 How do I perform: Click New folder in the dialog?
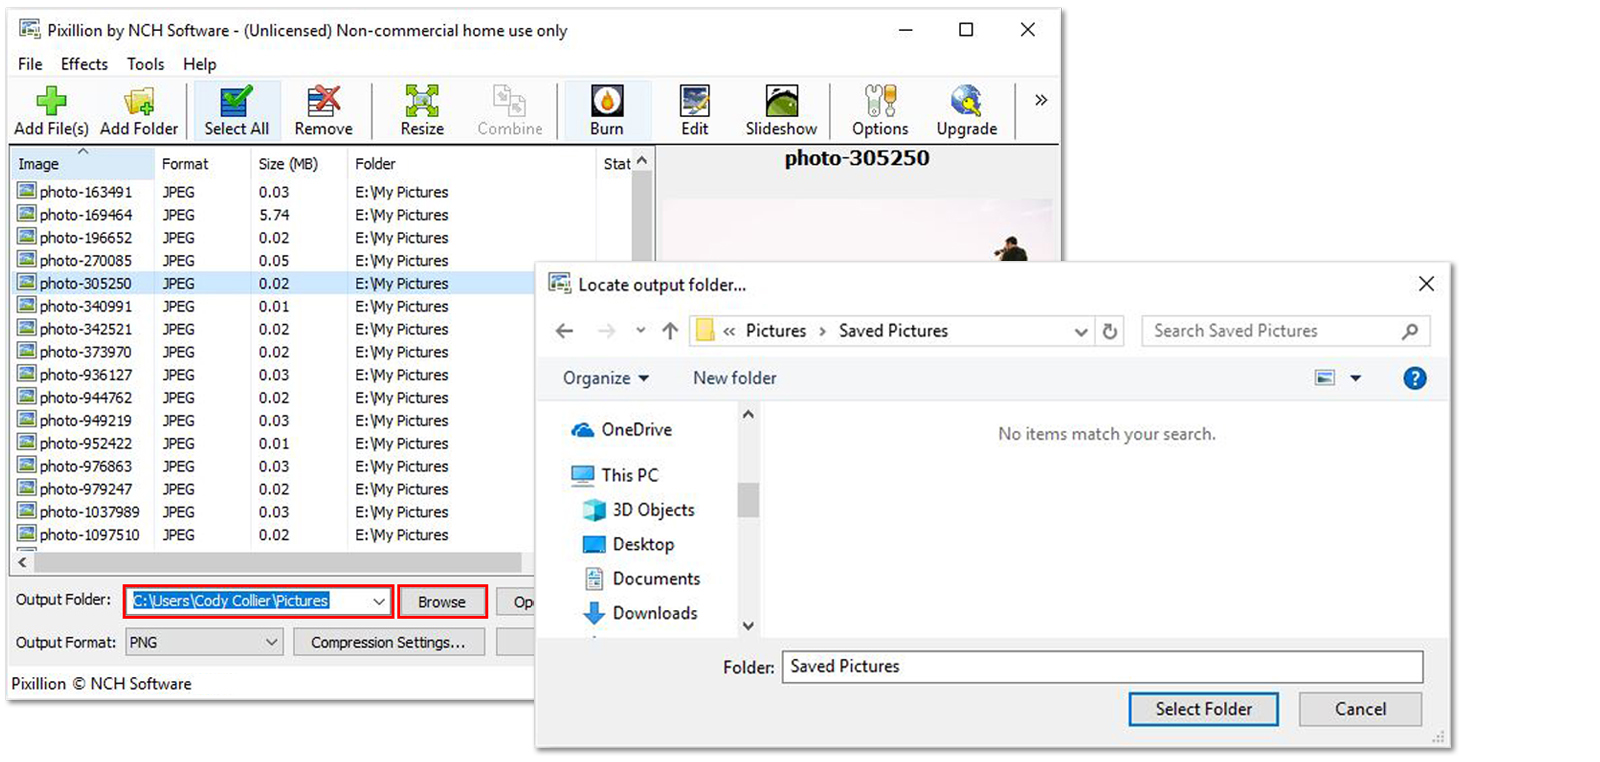(x=735, y=378)
